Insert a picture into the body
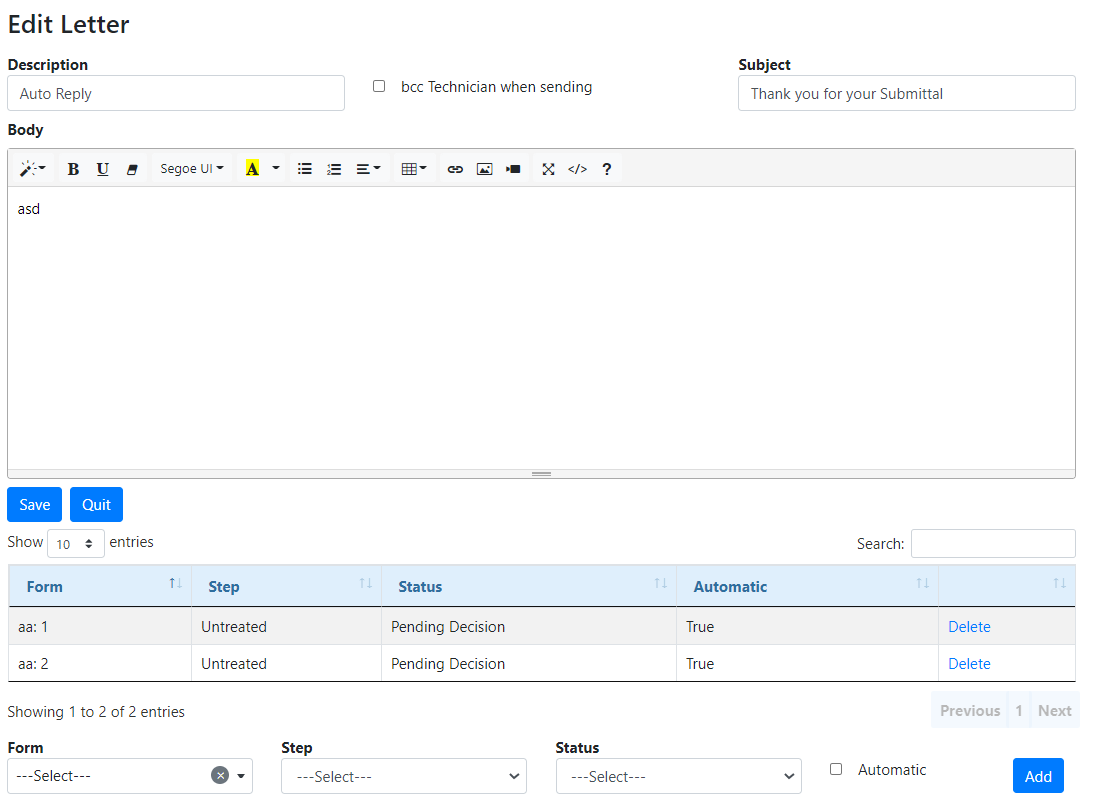1097x807 pixels. (x=484, y=169)
